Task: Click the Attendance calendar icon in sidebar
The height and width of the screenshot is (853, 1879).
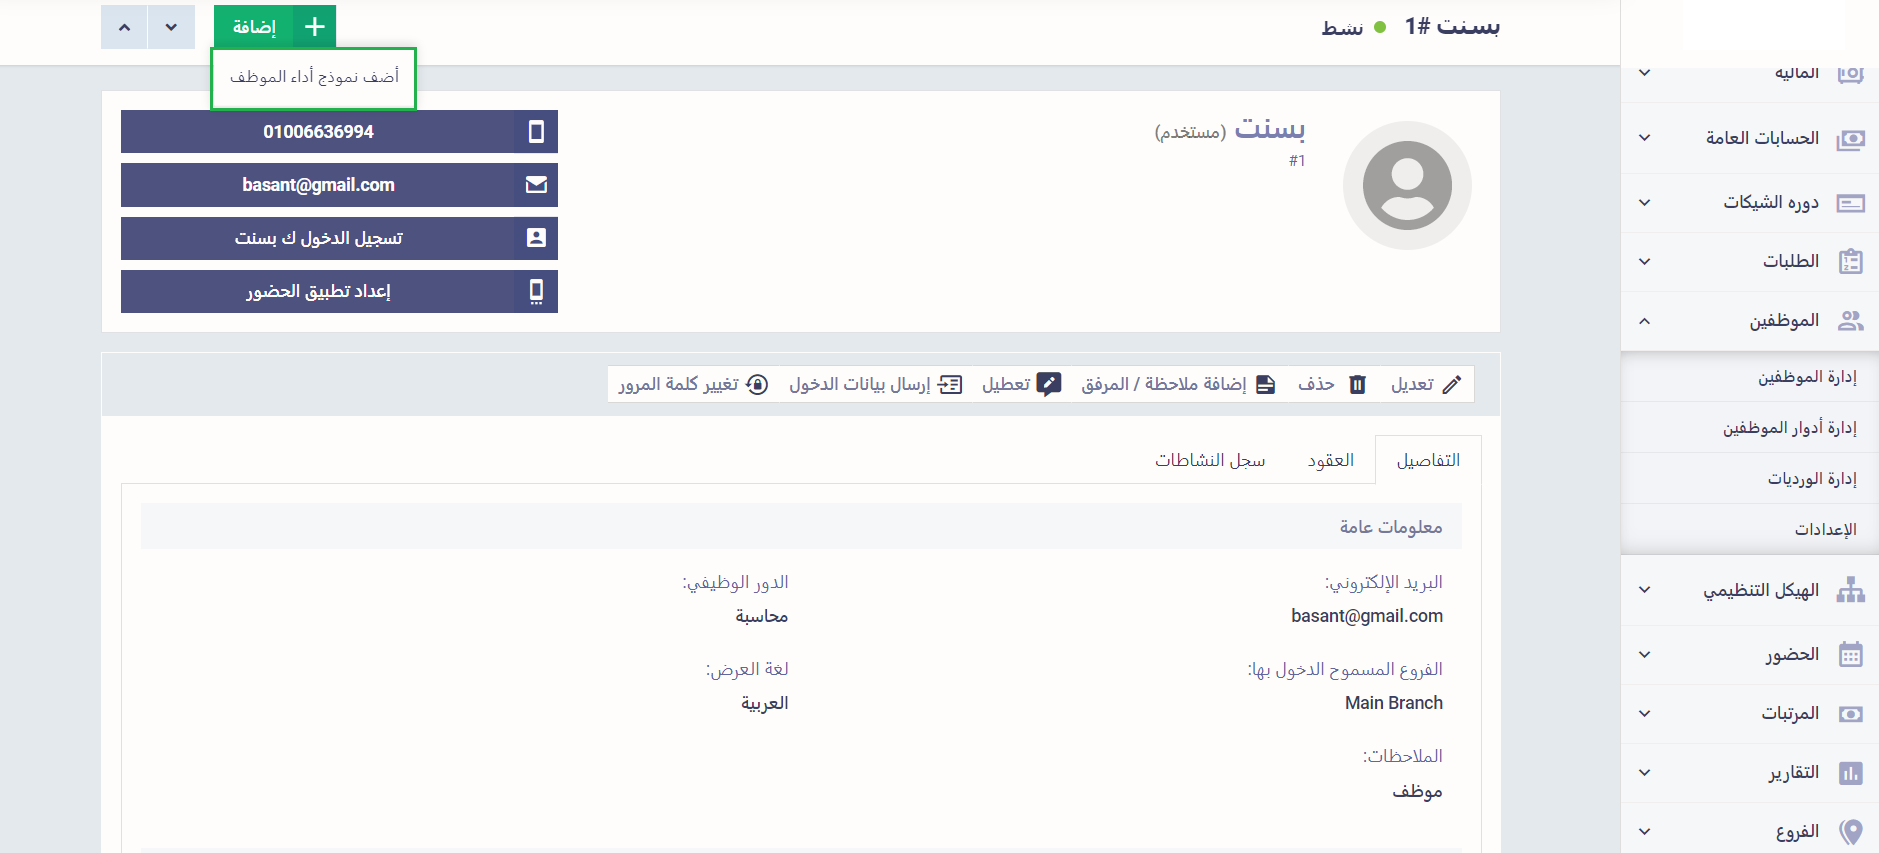Action: point(1850,655)
